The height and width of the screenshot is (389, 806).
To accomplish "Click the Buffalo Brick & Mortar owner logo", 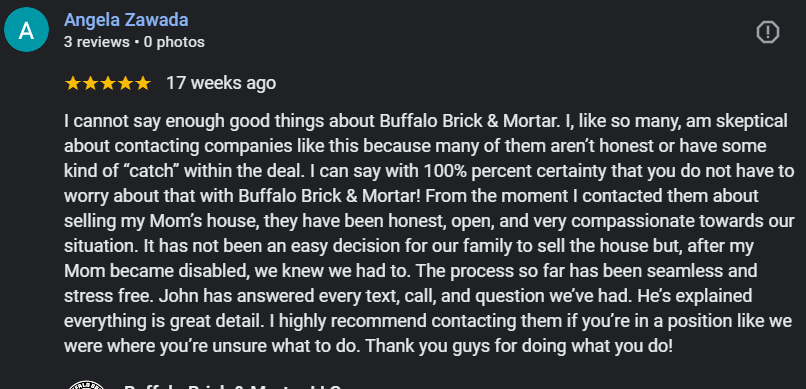I will tap(86, 385).
